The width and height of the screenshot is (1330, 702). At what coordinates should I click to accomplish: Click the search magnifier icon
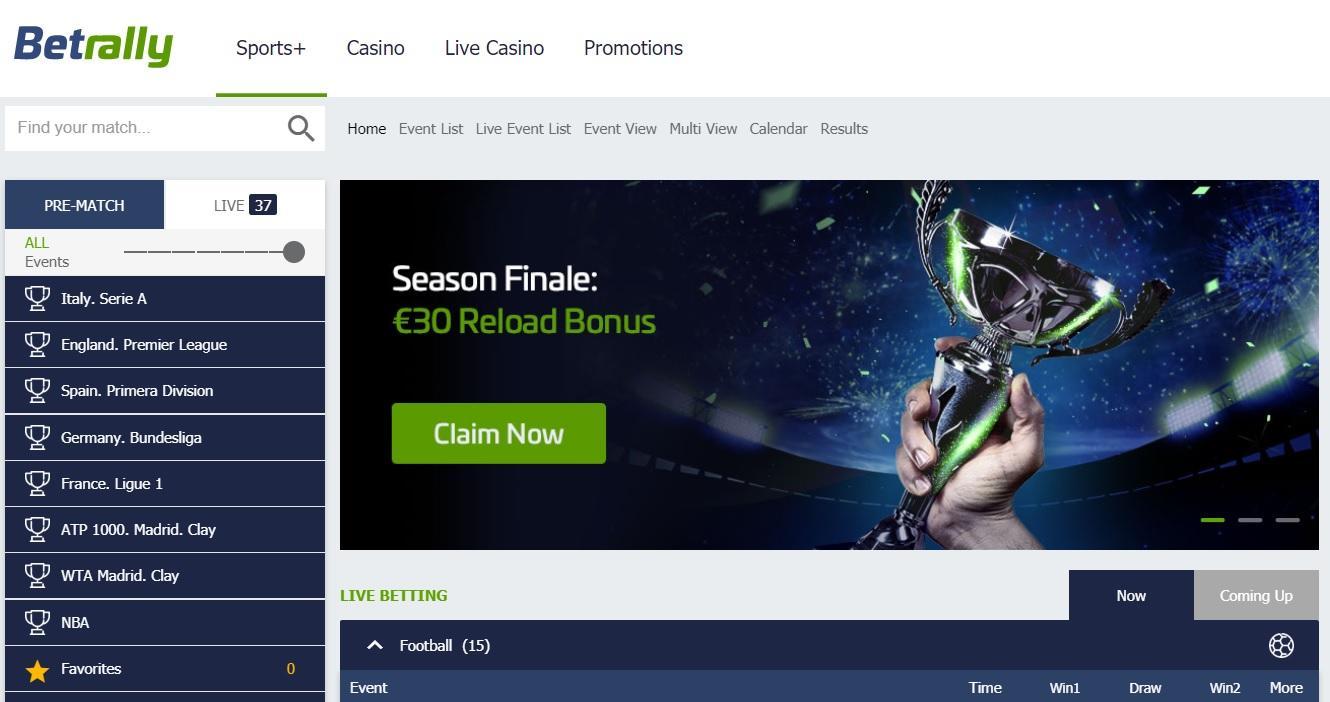[x=301, y=128]
